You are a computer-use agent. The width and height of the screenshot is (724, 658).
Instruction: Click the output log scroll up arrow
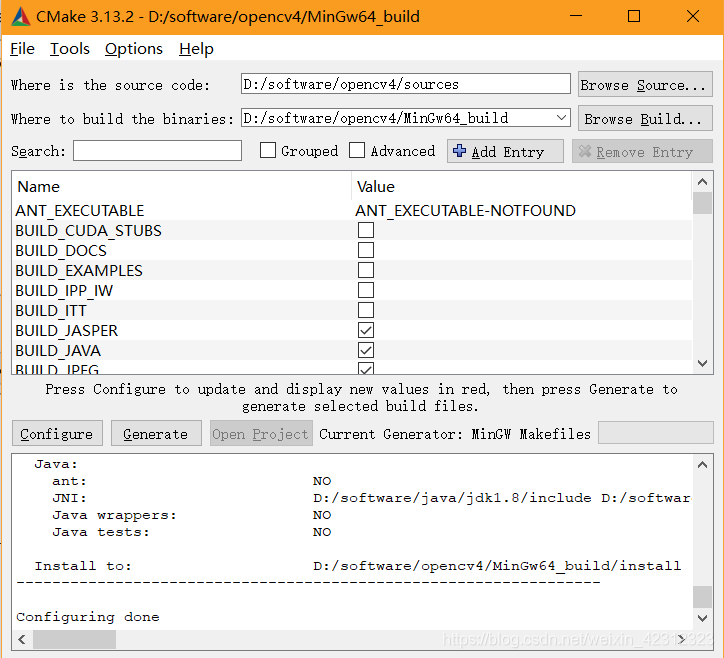702,465
